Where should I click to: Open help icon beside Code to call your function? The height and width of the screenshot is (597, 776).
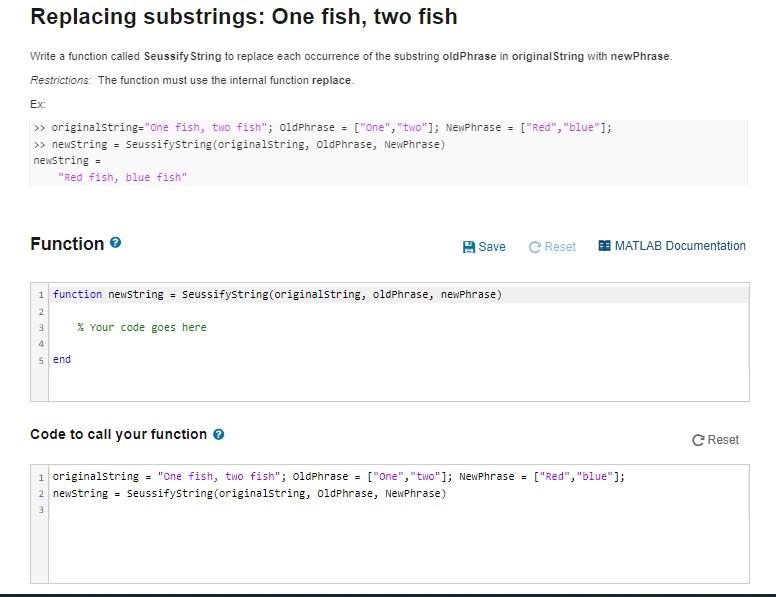[x=218, y=434]
